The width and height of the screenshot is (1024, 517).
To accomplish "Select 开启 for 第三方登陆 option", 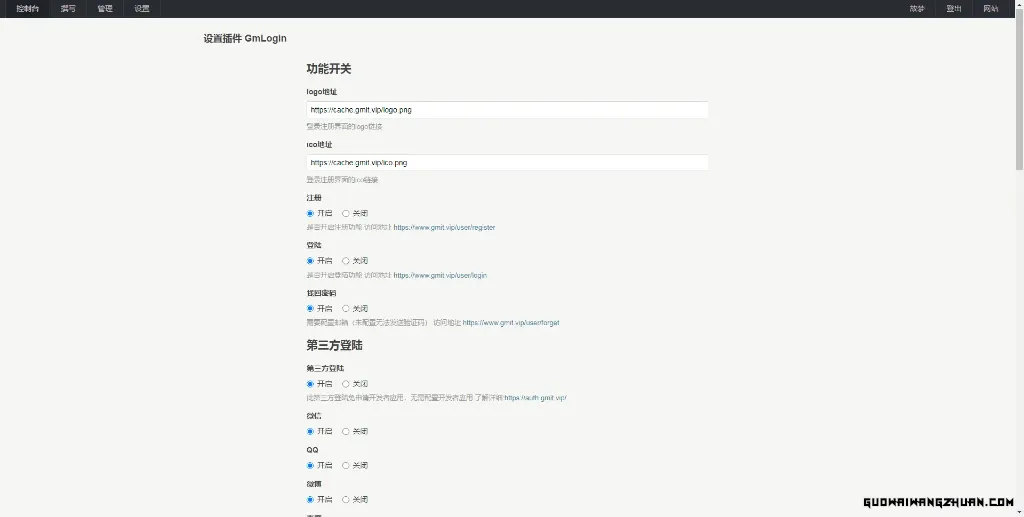I will tap(310, 384).
